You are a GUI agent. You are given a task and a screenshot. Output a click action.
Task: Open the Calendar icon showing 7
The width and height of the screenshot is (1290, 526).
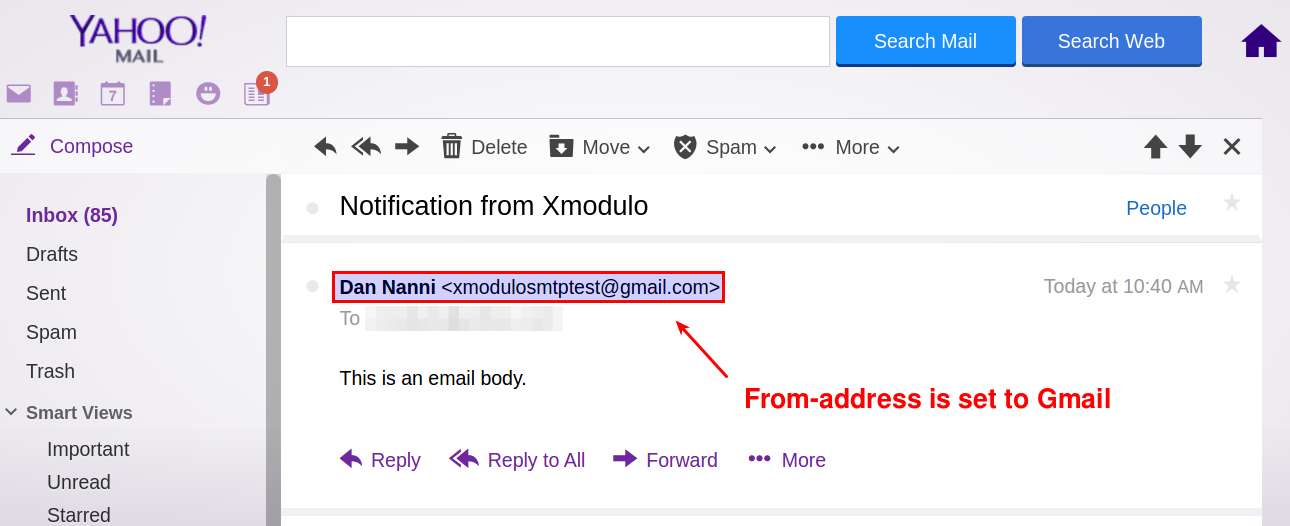pos(112,94)
